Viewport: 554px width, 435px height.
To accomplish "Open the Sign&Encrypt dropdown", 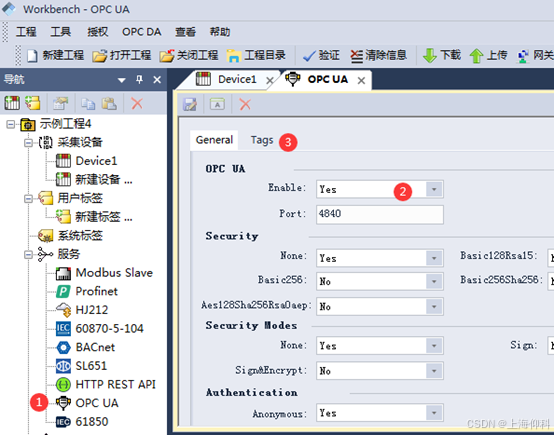I will [x=434, y=371].
